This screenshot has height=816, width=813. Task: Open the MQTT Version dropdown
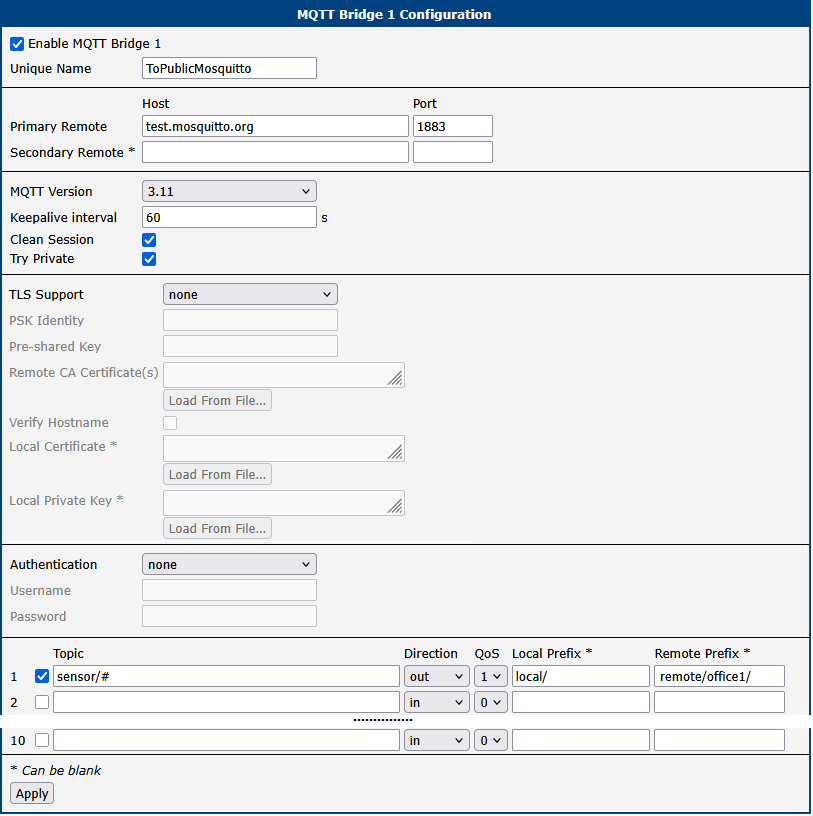point(229,192)
